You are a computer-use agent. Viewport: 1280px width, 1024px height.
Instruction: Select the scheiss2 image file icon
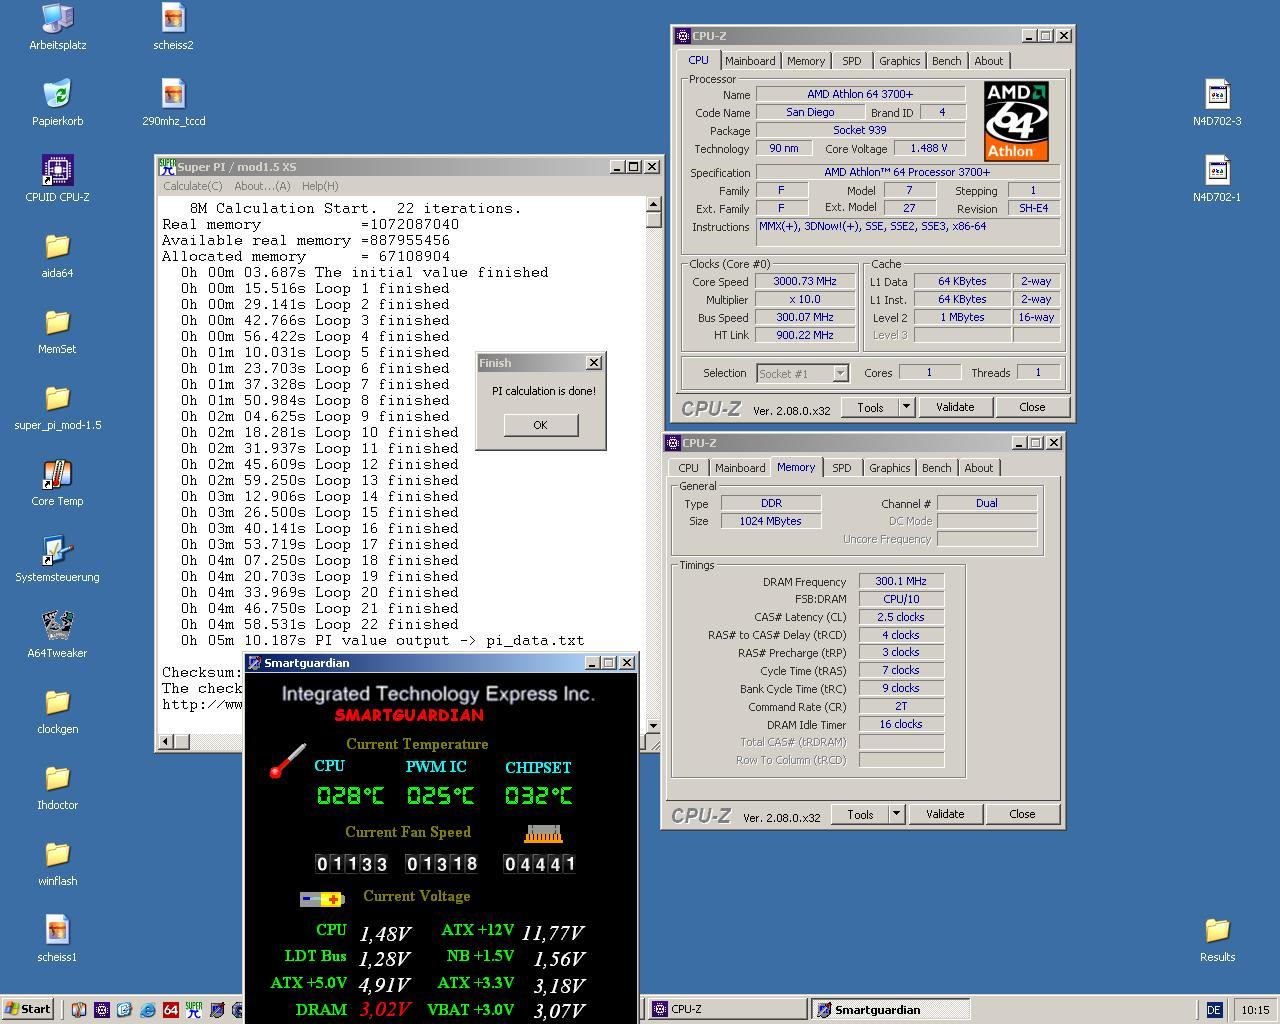pos(173,18)
